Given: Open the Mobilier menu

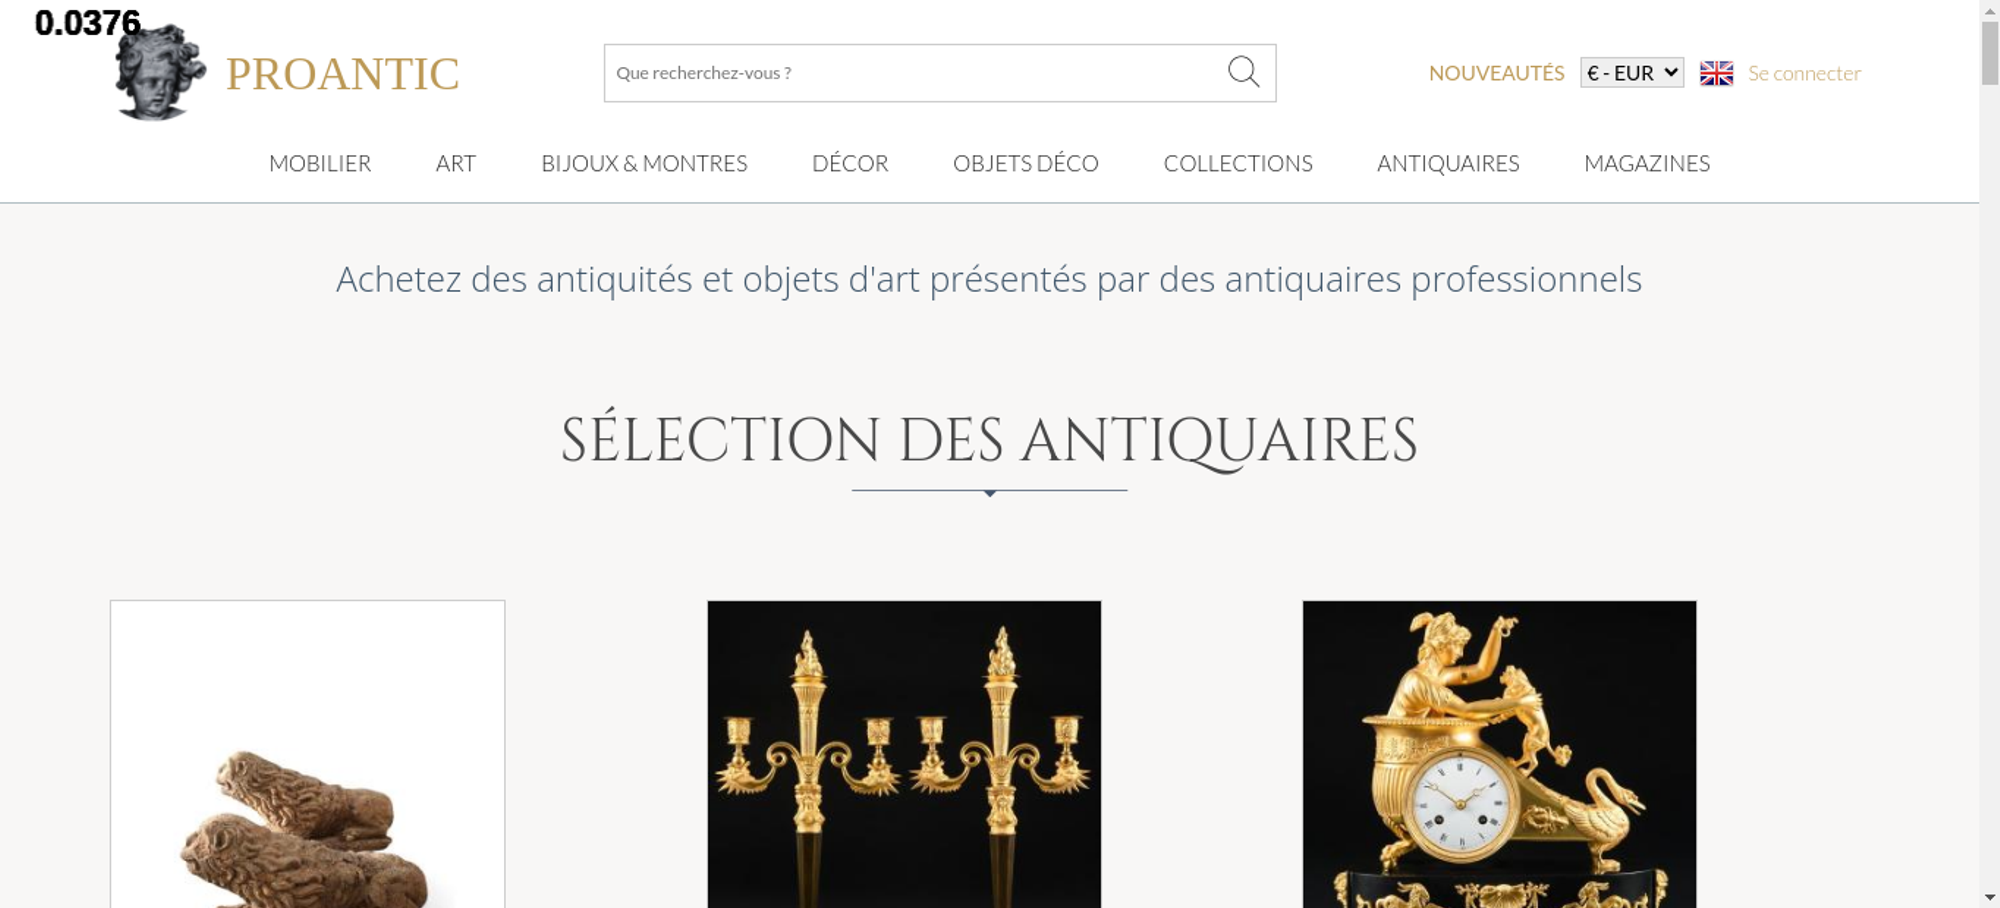Looking at the screenshot, I should click(x=320, y=163).
